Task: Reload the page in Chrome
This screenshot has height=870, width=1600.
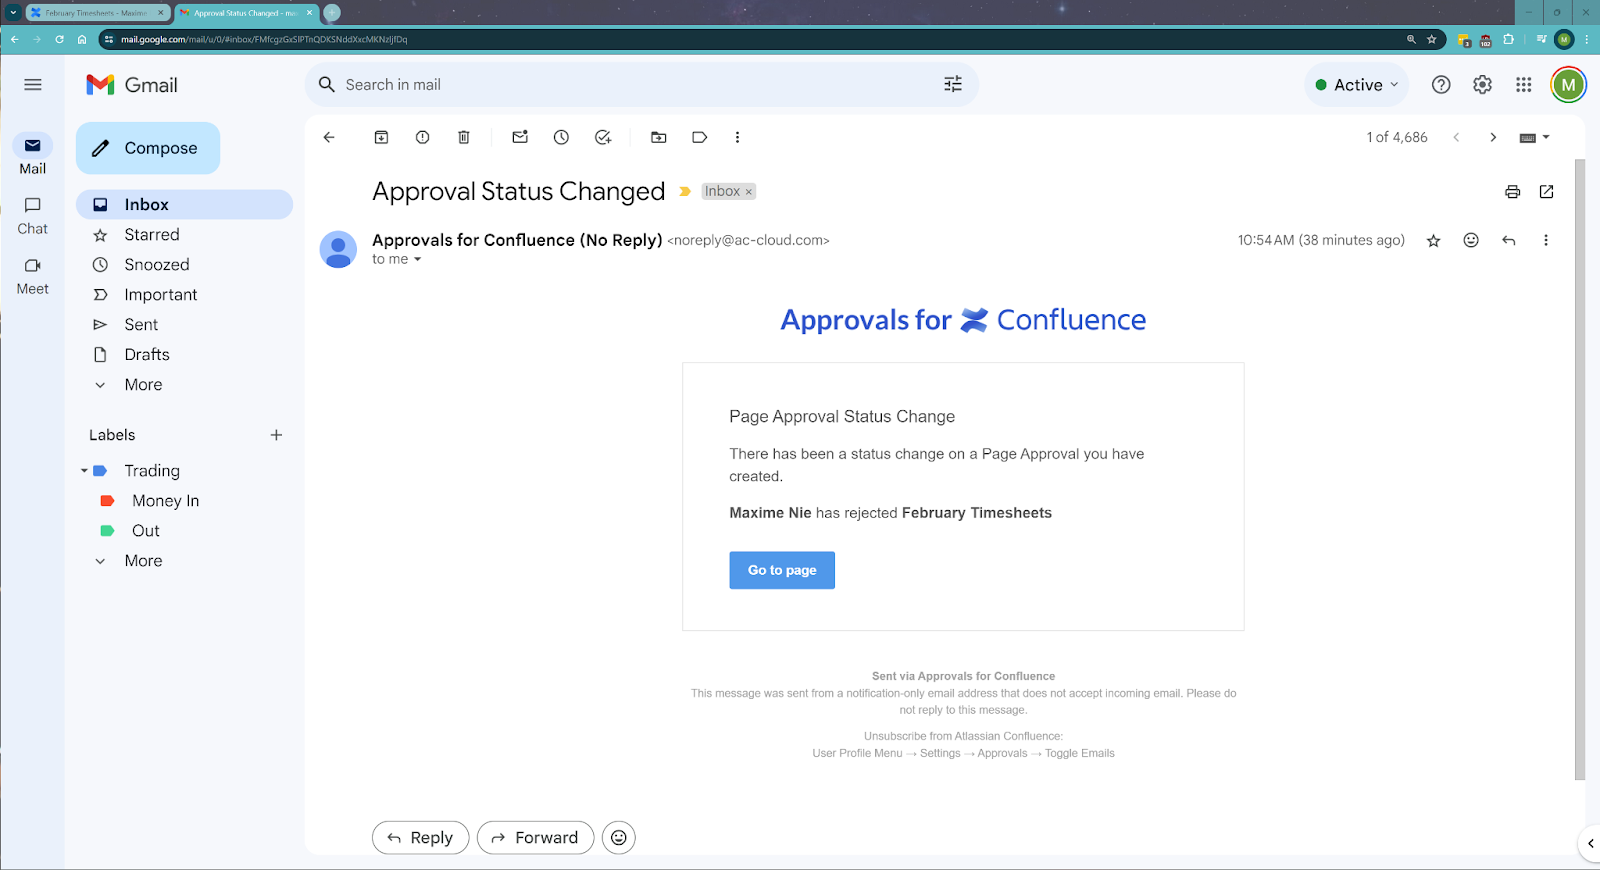Action: 59,40
